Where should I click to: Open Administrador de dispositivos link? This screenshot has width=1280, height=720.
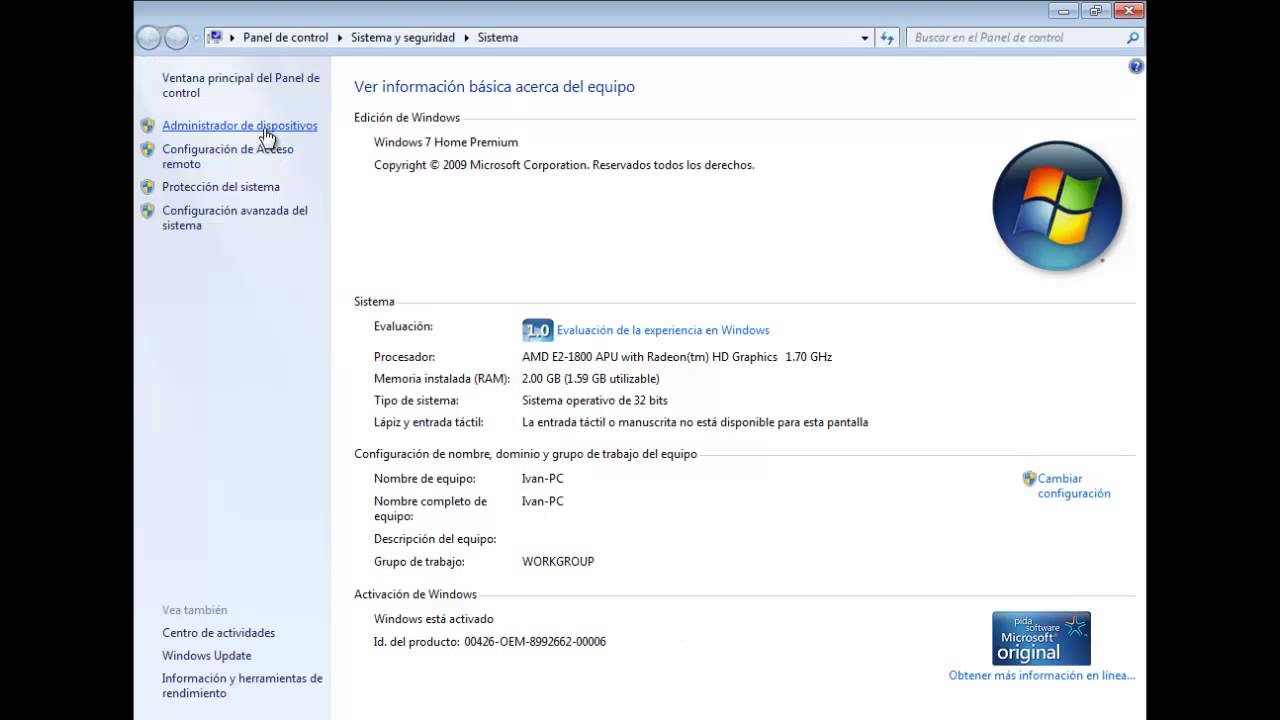tap(240, 126)
